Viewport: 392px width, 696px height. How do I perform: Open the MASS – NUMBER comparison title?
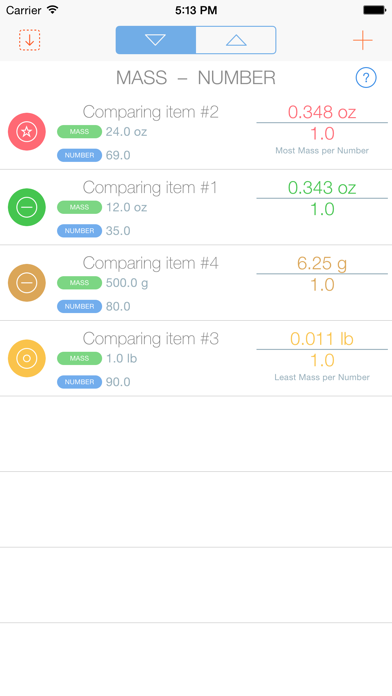pos(196,78)
